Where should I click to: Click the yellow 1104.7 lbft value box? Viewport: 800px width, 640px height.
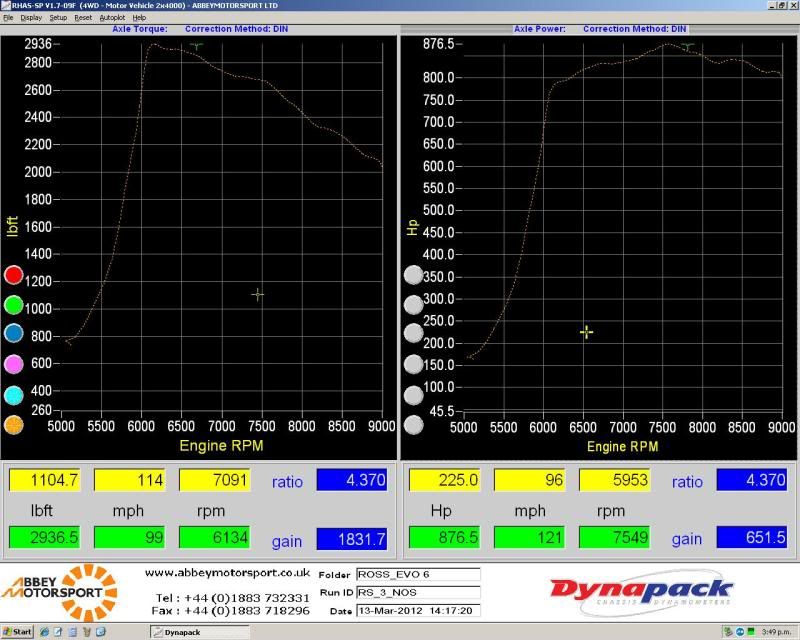(45, 480)
